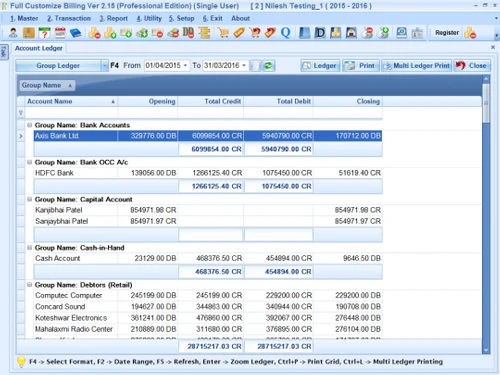Click the Register toolbar button
500x375 pixels.
coord(447,33)
